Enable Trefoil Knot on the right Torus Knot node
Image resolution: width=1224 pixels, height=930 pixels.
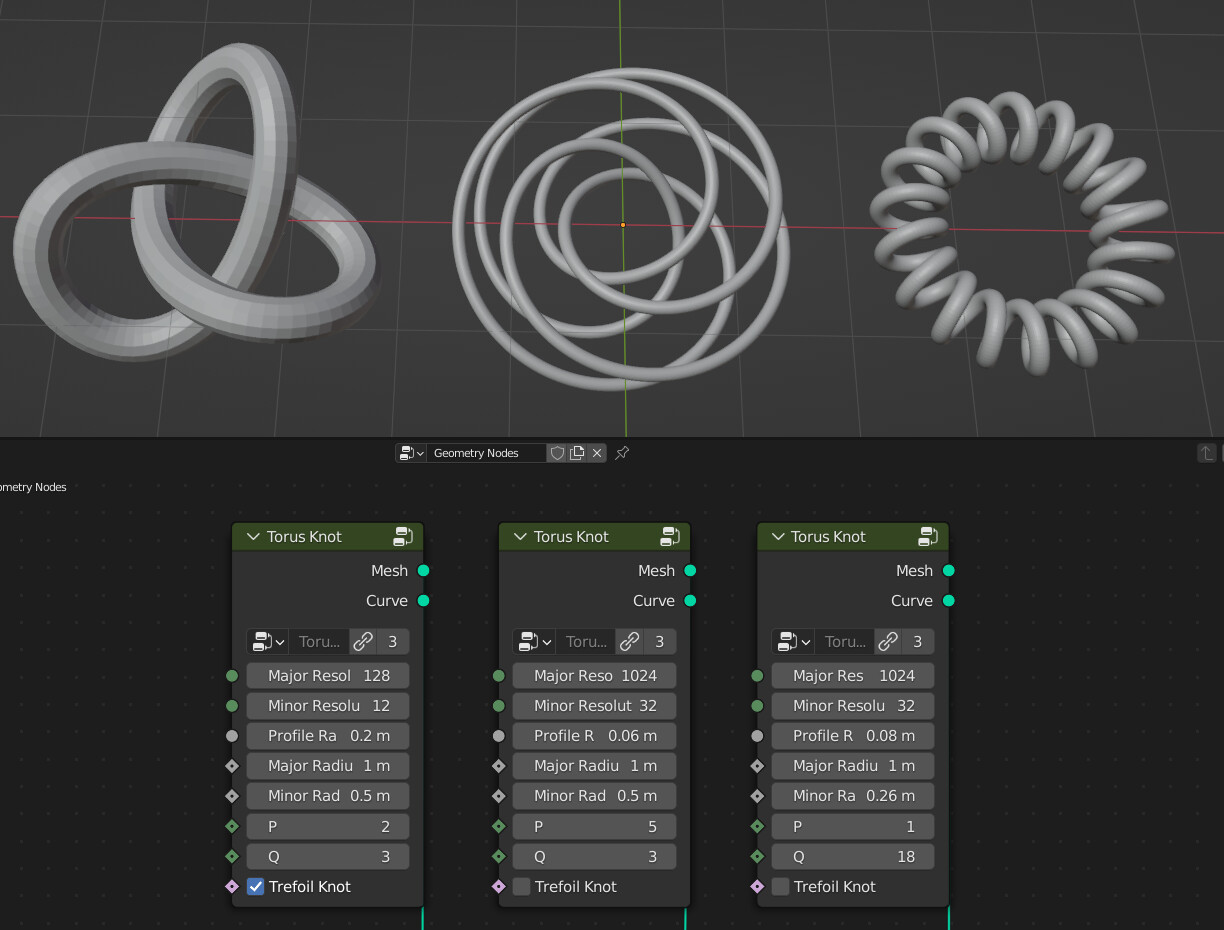pos(779,886)
